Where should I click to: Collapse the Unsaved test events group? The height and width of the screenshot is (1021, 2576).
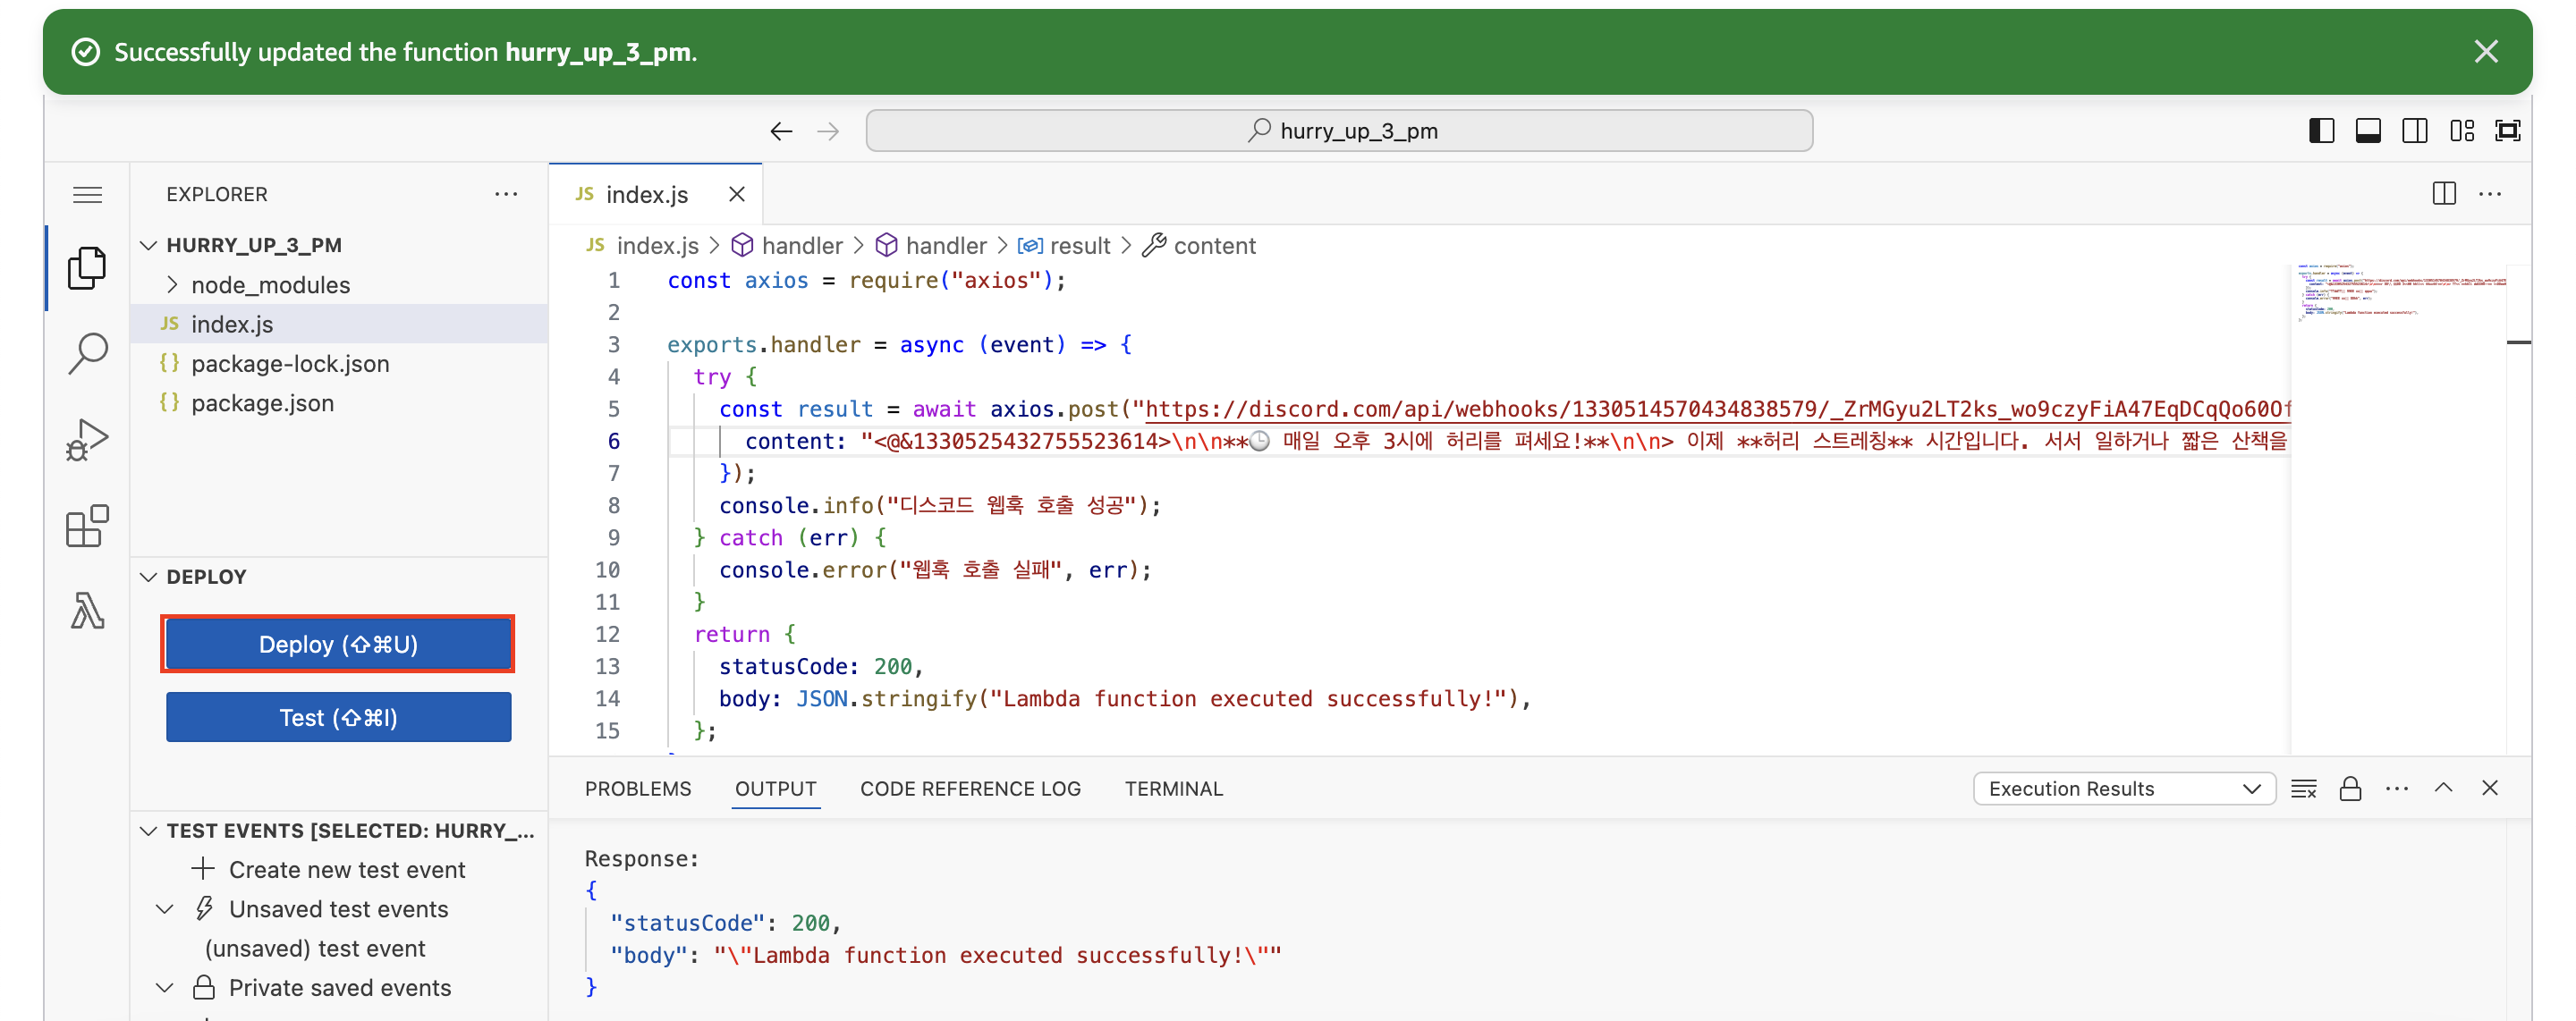coord(166,908)
